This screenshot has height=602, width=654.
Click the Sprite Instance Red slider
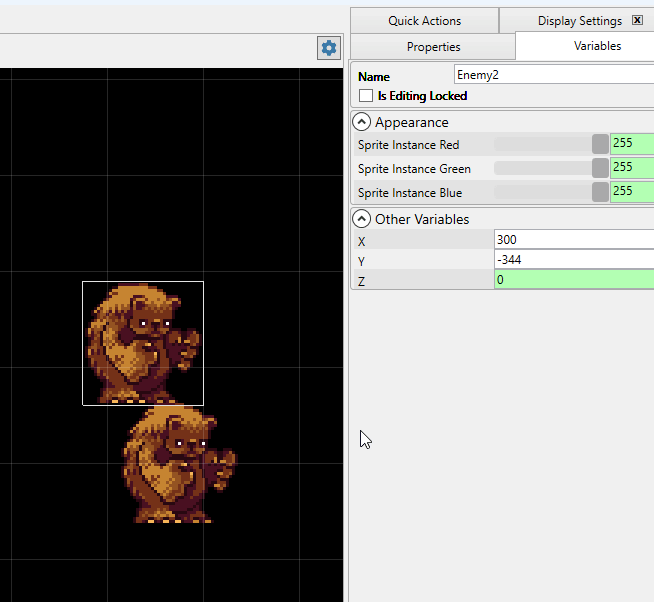click(x=551, y=144)
